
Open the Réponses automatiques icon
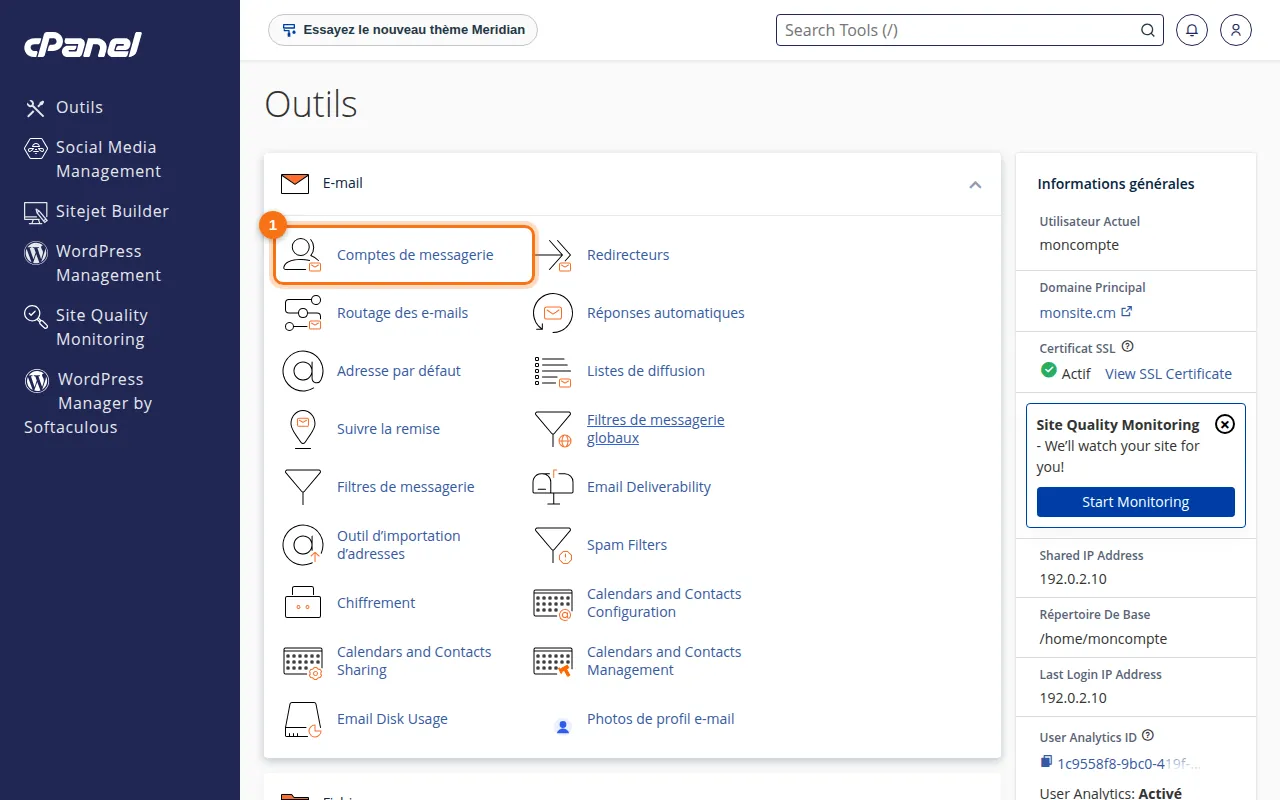click(552, 313)
